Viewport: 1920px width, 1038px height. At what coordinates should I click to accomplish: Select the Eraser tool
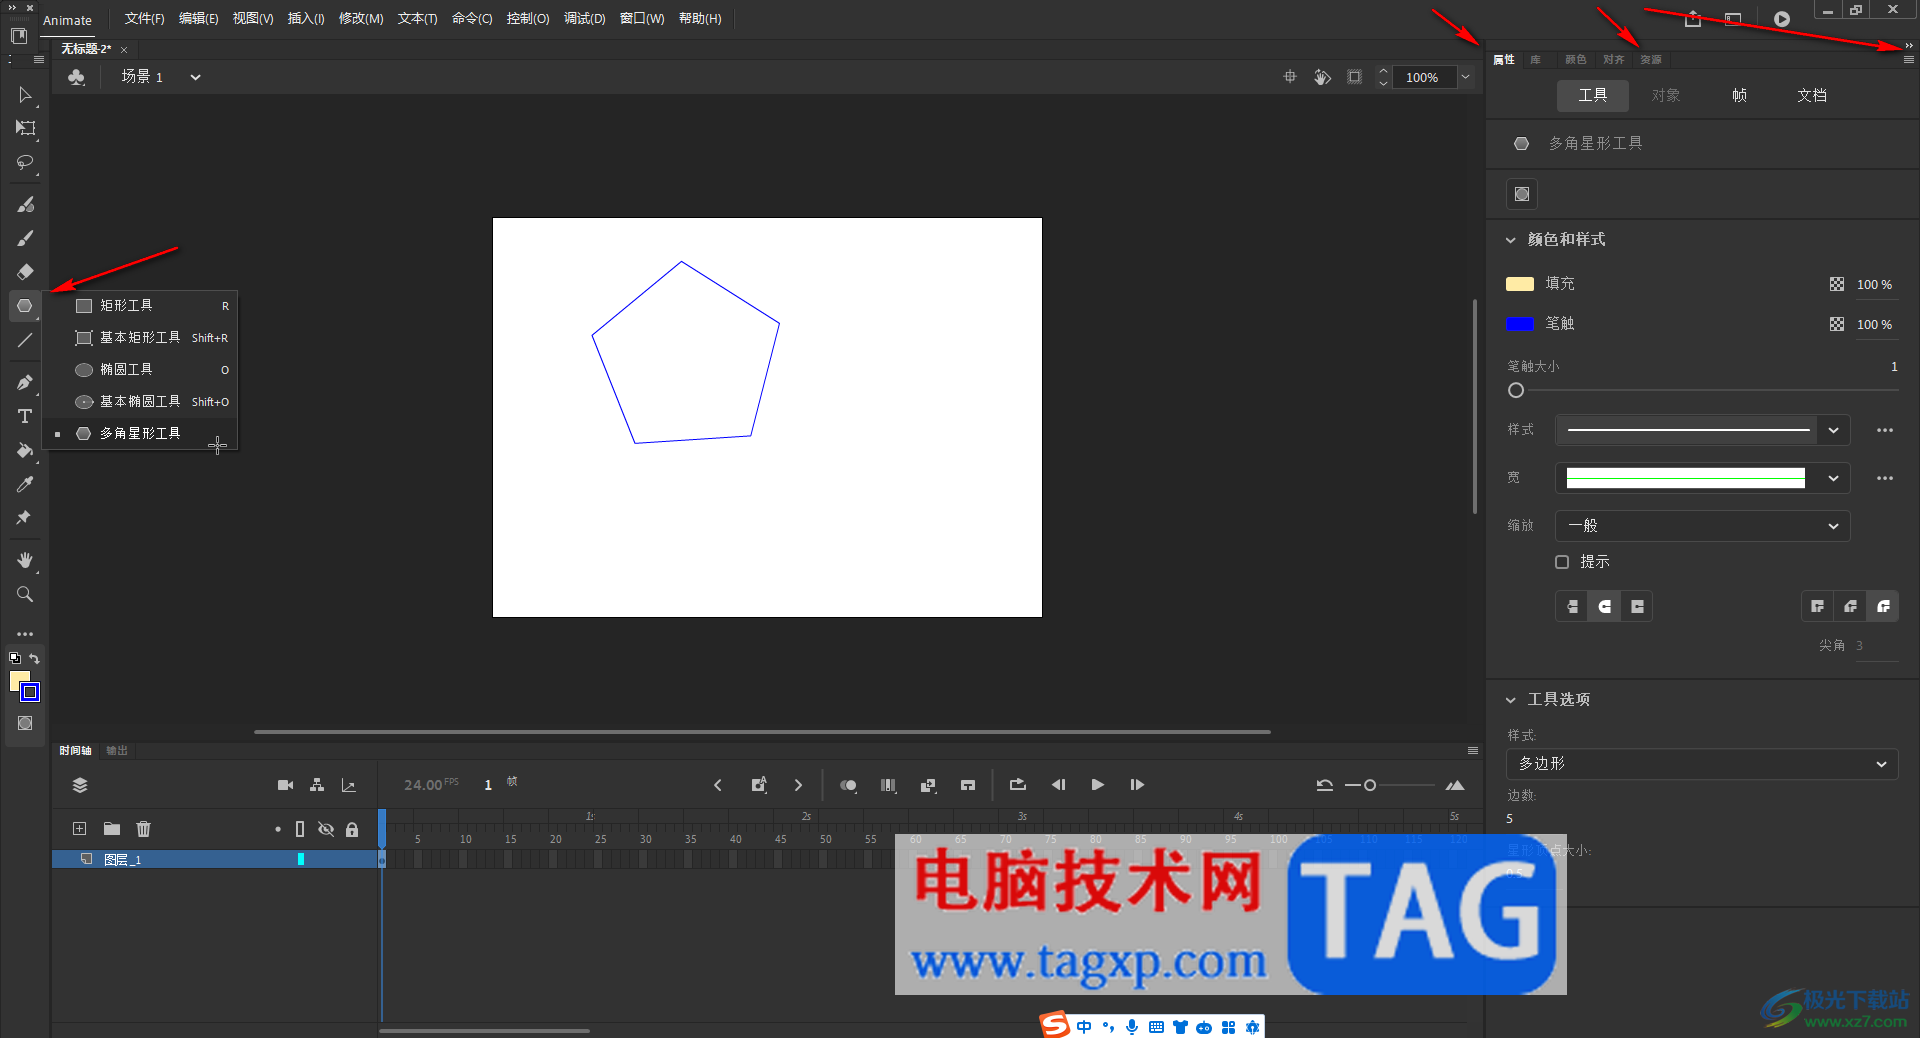click(25, 272)
